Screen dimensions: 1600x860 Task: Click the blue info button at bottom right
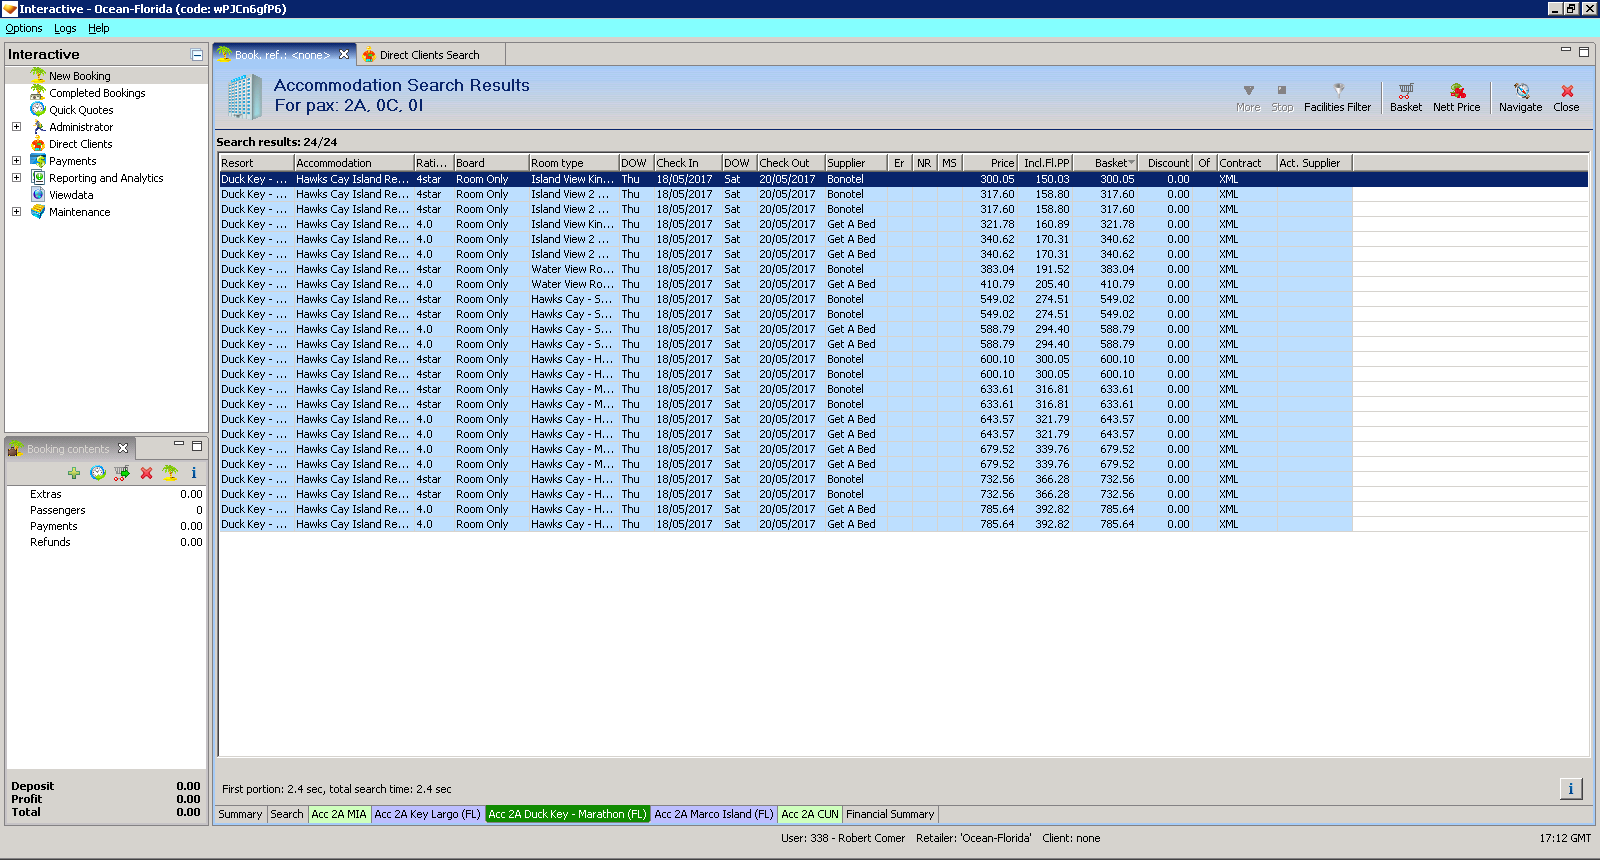pyautogui.click(x=1570, y=789)
